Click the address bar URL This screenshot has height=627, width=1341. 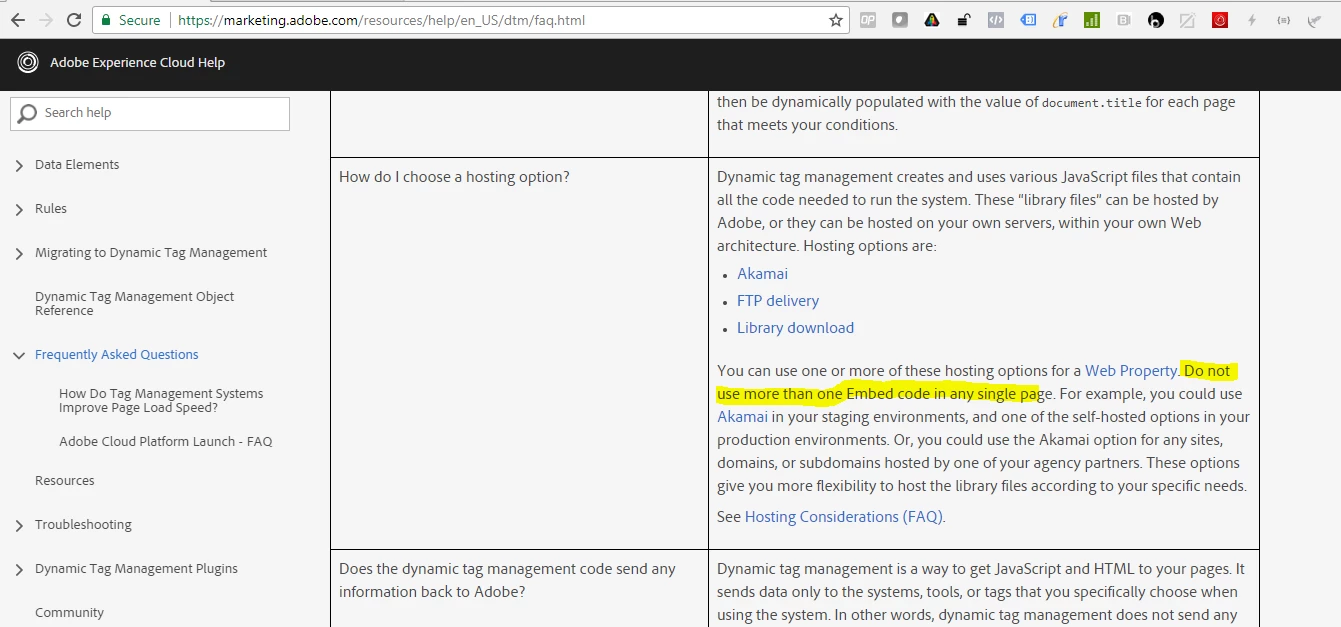381,20
